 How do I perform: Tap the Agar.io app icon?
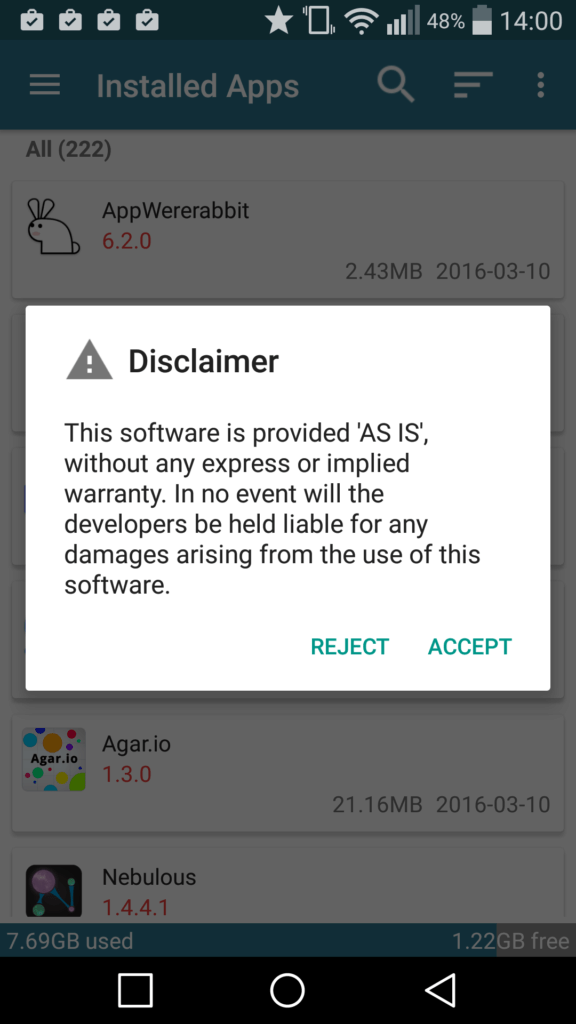[54, 759]
